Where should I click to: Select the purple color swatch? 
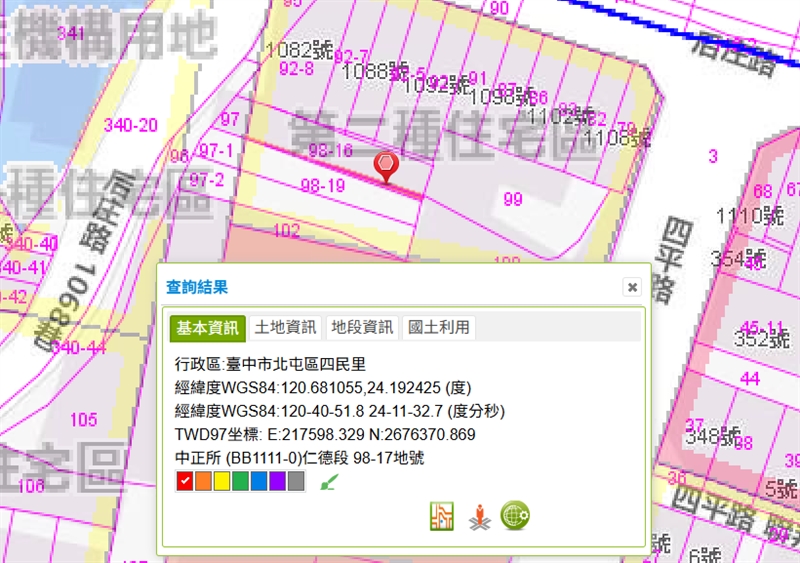tap(277, 482)
